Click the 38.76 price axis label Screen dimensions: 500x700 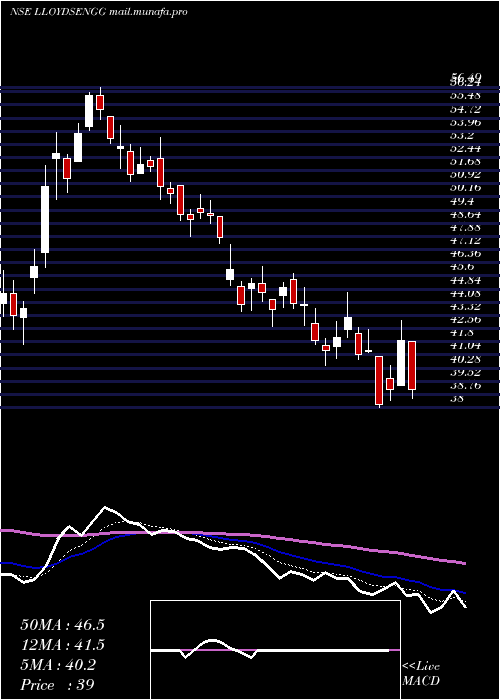click(465, 385)
